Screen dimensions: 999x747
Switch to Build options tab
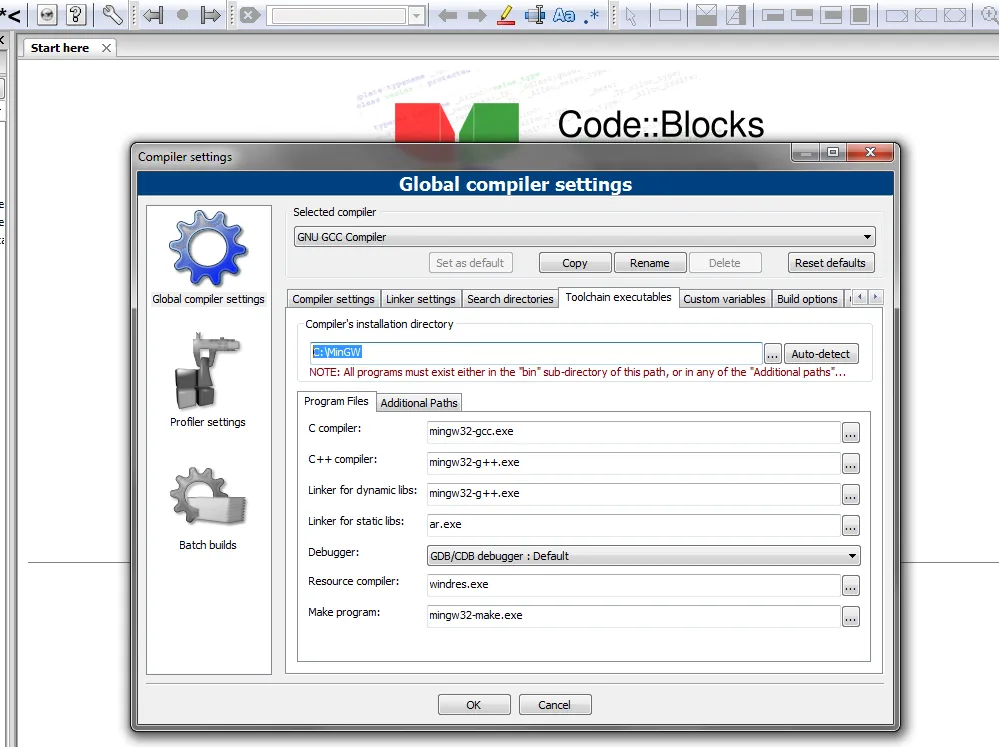tap(807, 299)
